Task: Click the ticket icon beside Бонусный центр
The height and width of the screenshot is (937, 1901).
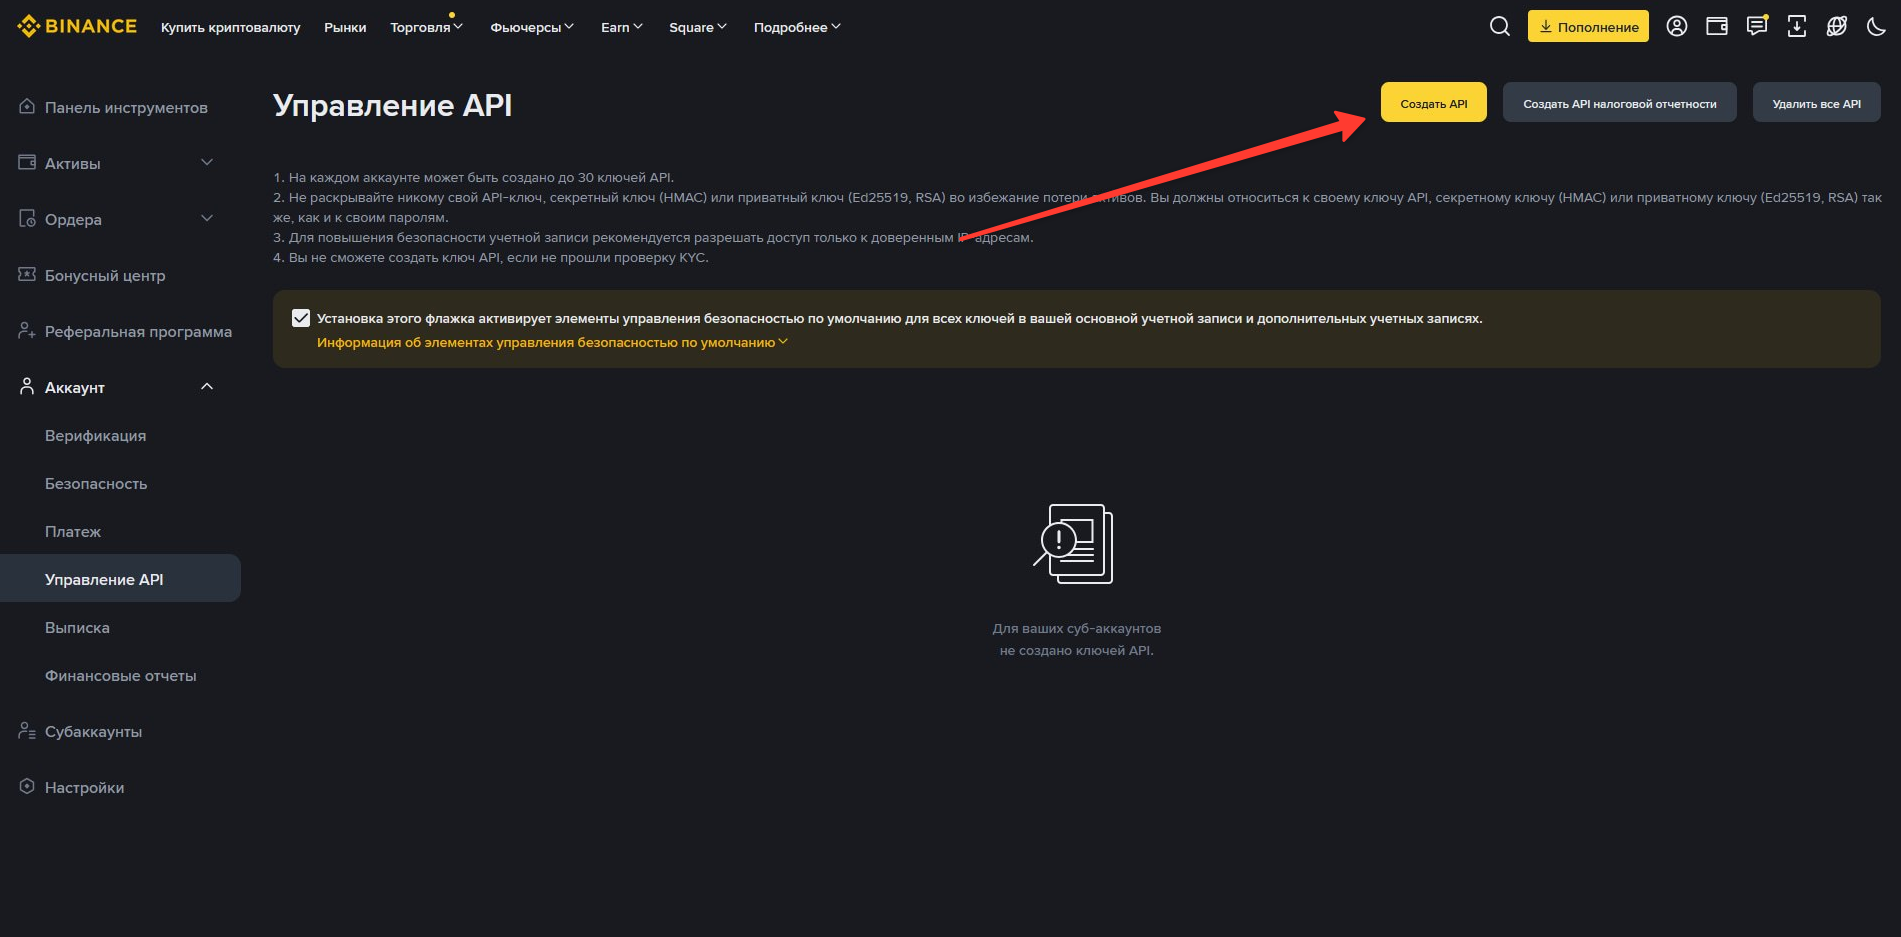Action: (x=27, y=274)
